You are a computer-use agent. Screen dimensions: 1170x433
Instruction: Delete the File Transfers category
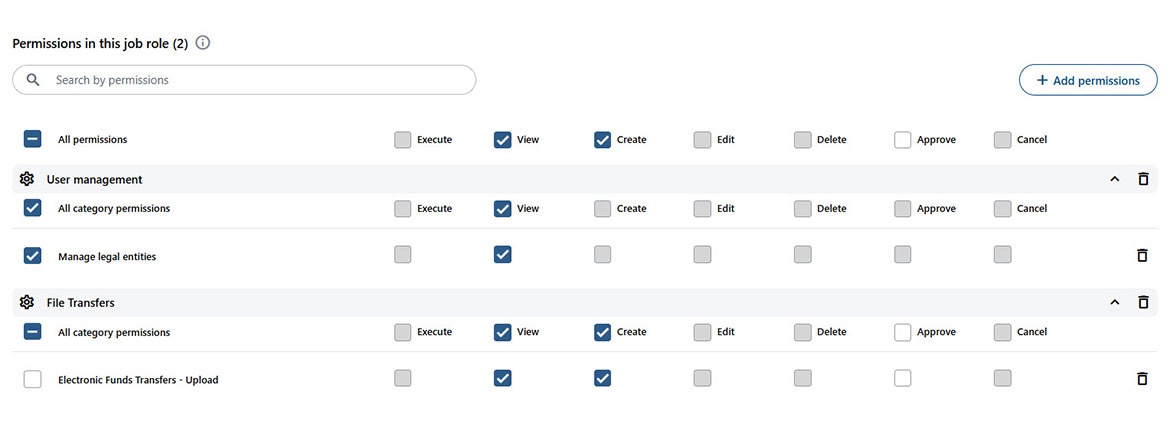(x=1143, y=302)
